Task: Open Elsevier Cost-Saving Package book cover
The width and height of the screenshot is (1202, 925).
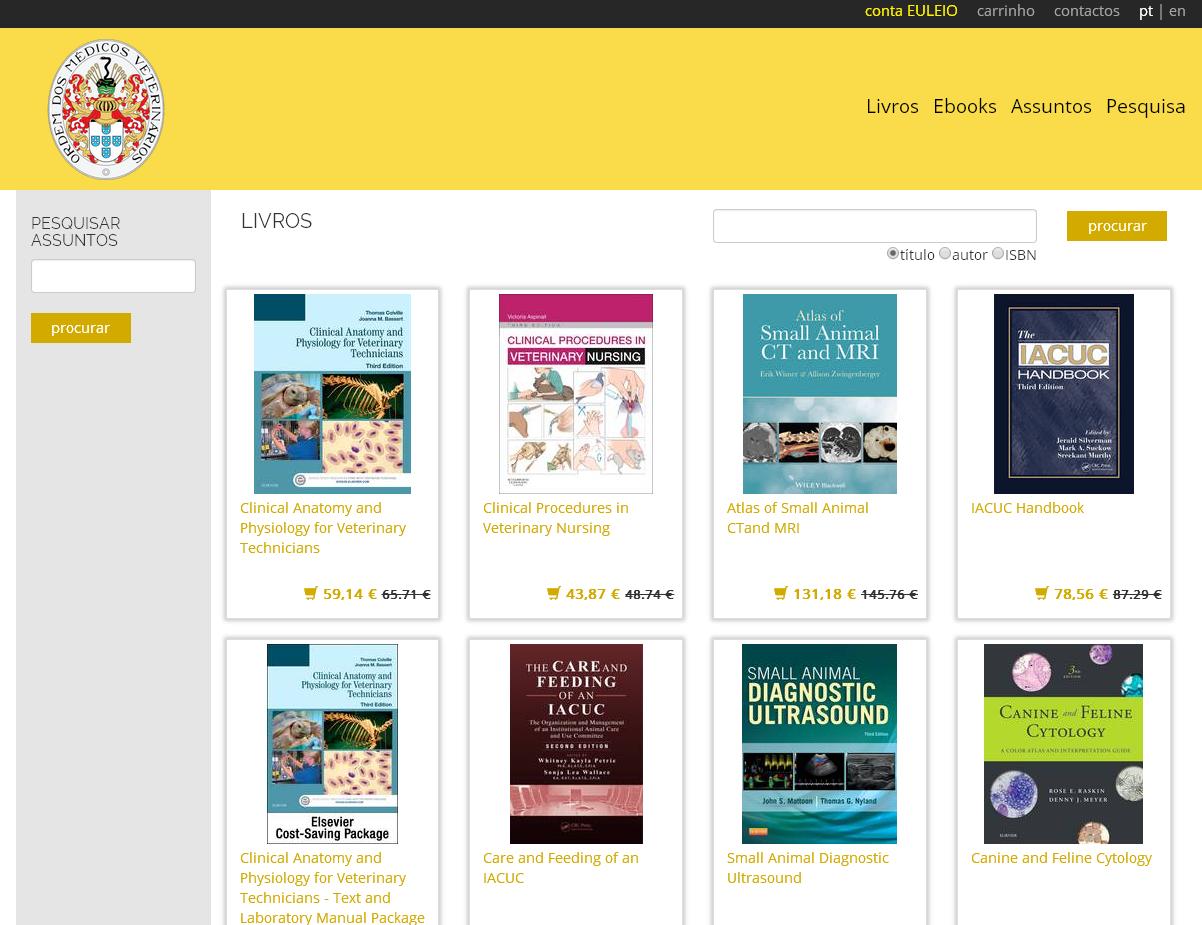Action: point(332,744)
